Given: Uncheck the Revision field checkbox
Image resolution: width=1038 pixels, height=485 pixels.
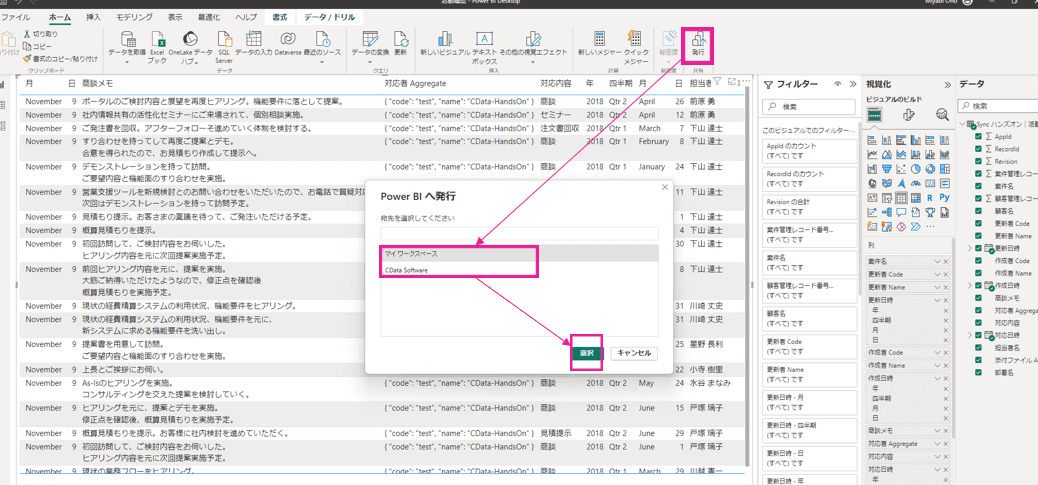Looking at the screenshot, I should click(x=978, y=161).
